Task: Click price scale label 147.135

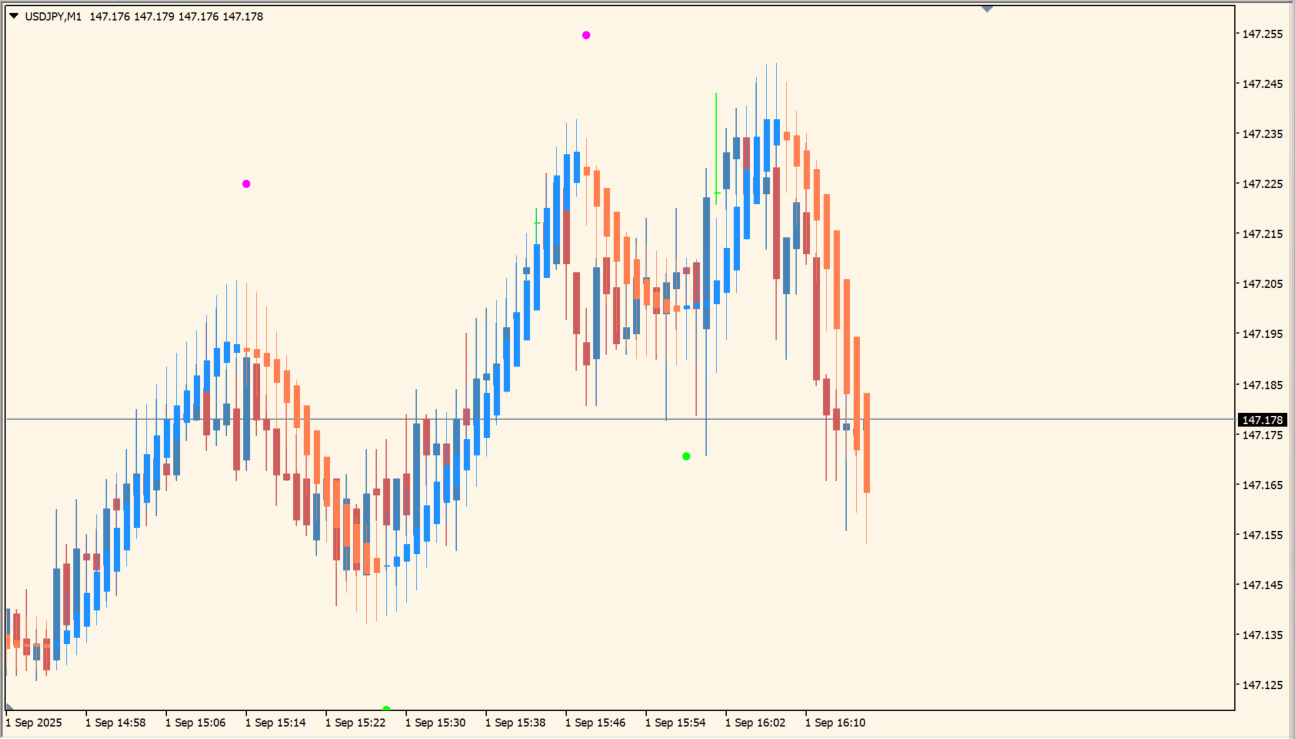Action: pyautogui.click(x=1262, y=635)
